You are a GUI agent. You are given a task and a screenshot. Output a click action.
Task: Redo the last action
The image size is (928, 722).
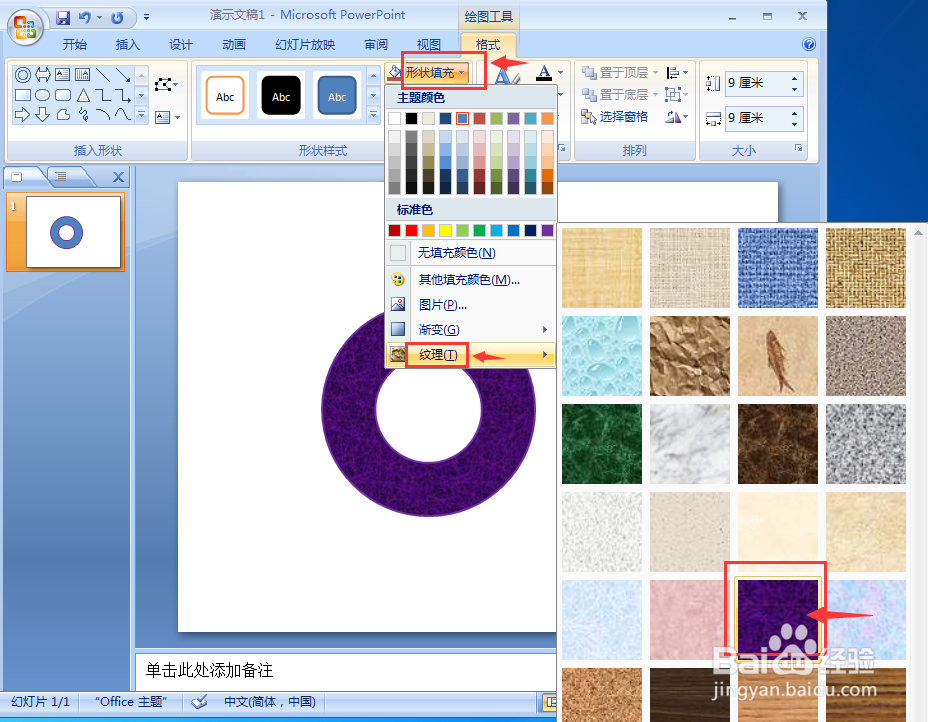117,18
